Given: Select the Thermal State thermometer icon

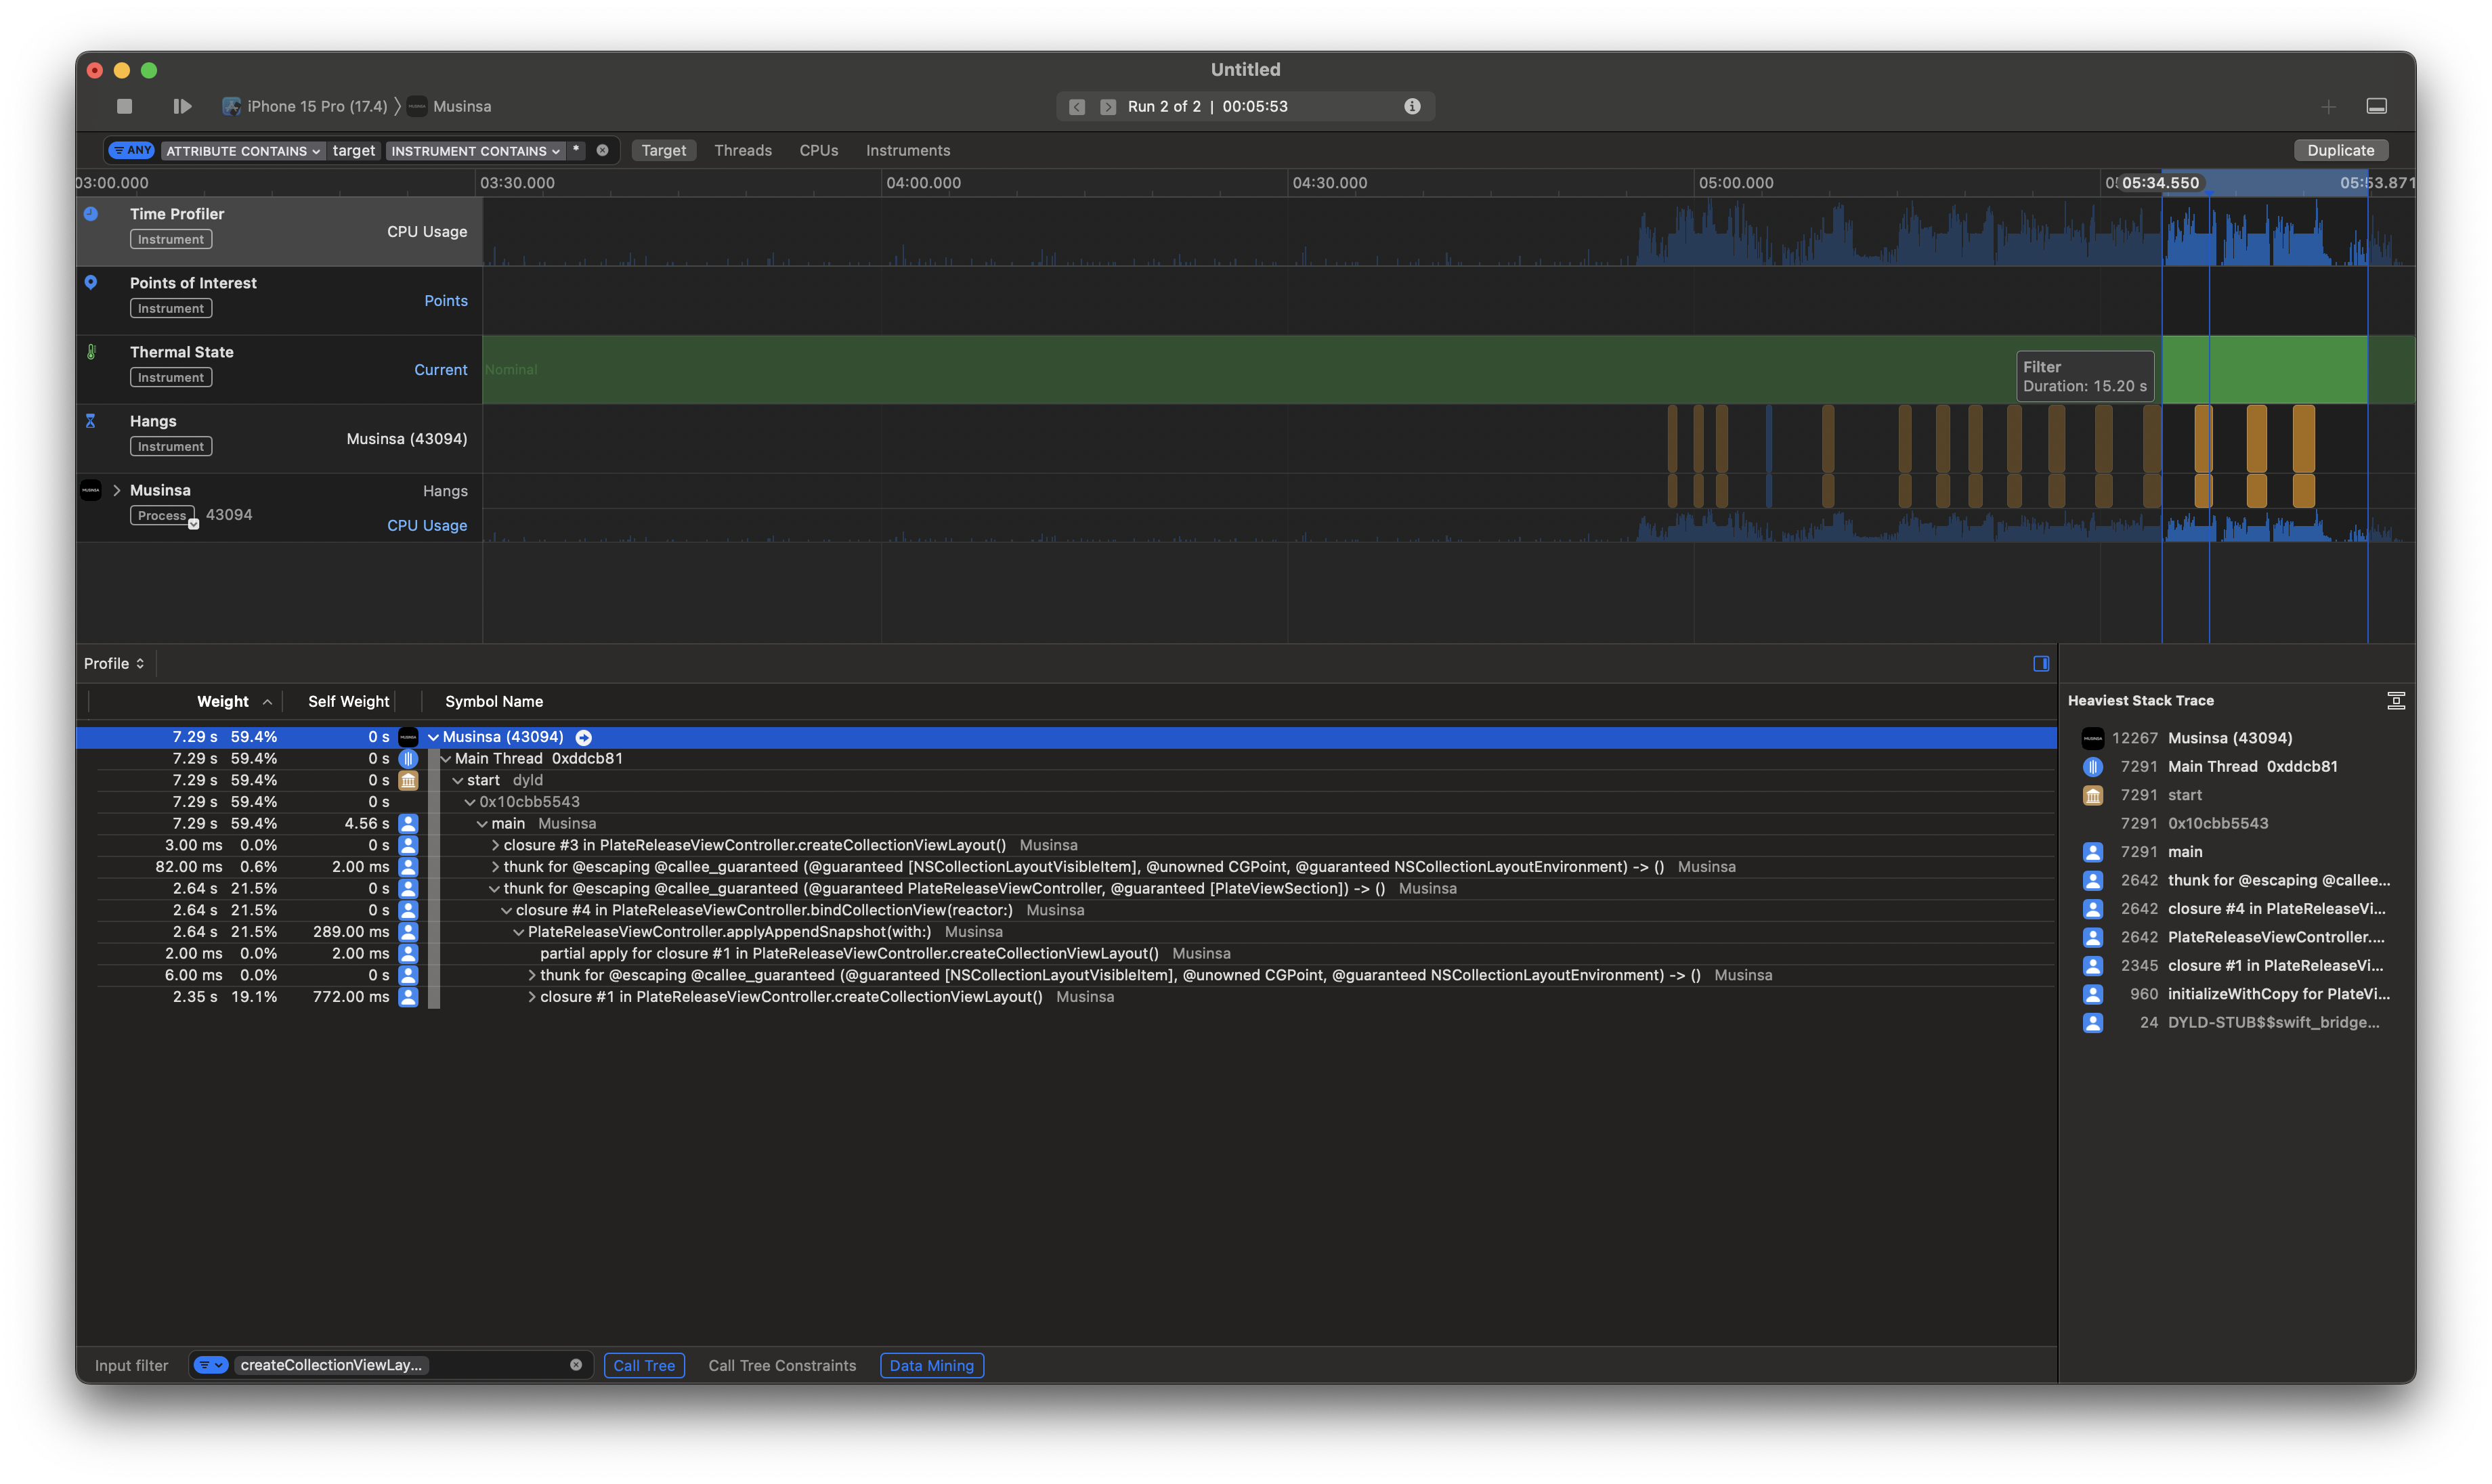Looking at the screenshot, I should (x=91, y=352).
